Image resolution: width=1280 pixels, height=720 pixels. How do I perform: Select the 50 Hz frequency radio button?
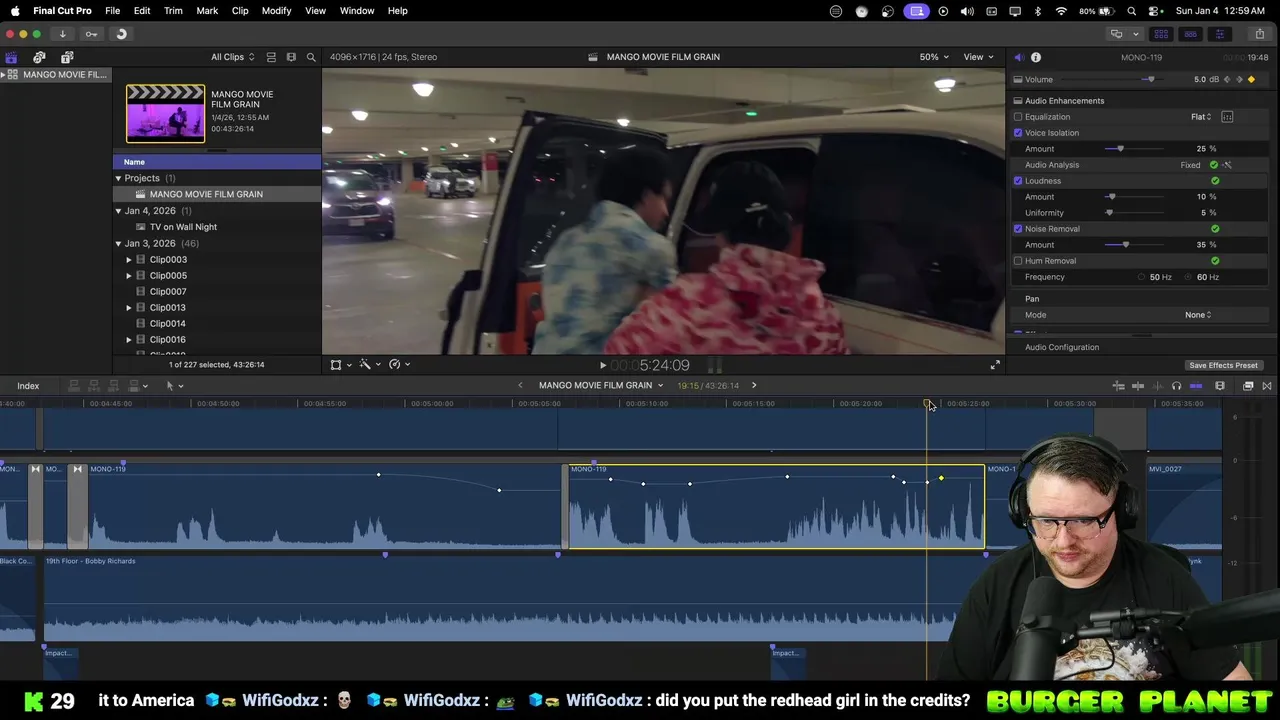tap(1141, 277)
